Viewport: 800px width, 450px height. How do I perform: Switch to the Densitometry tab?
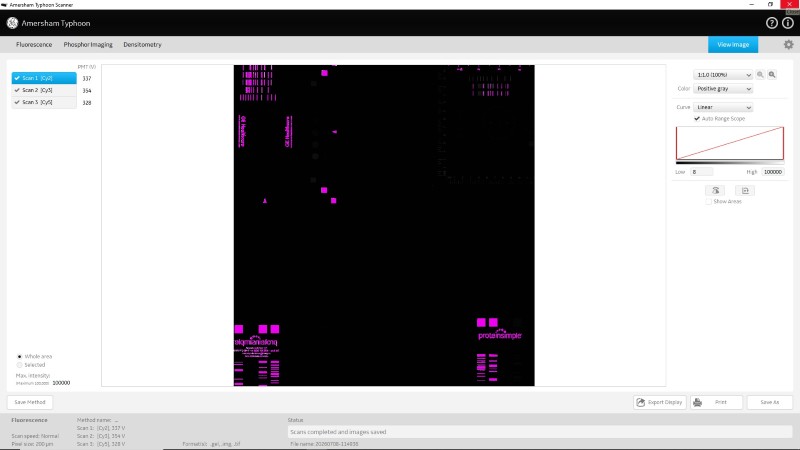tap(142, 44)
